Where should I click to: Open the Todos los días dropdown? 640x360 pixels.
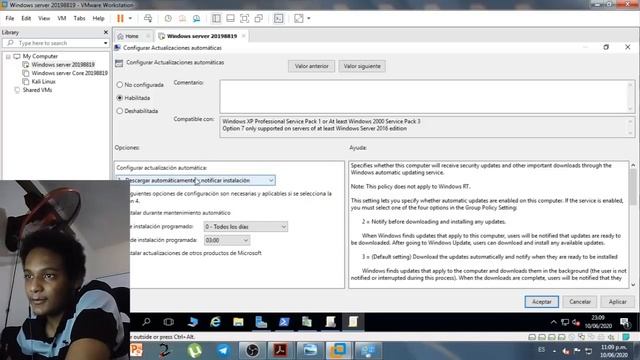click(x=246, y=227)
